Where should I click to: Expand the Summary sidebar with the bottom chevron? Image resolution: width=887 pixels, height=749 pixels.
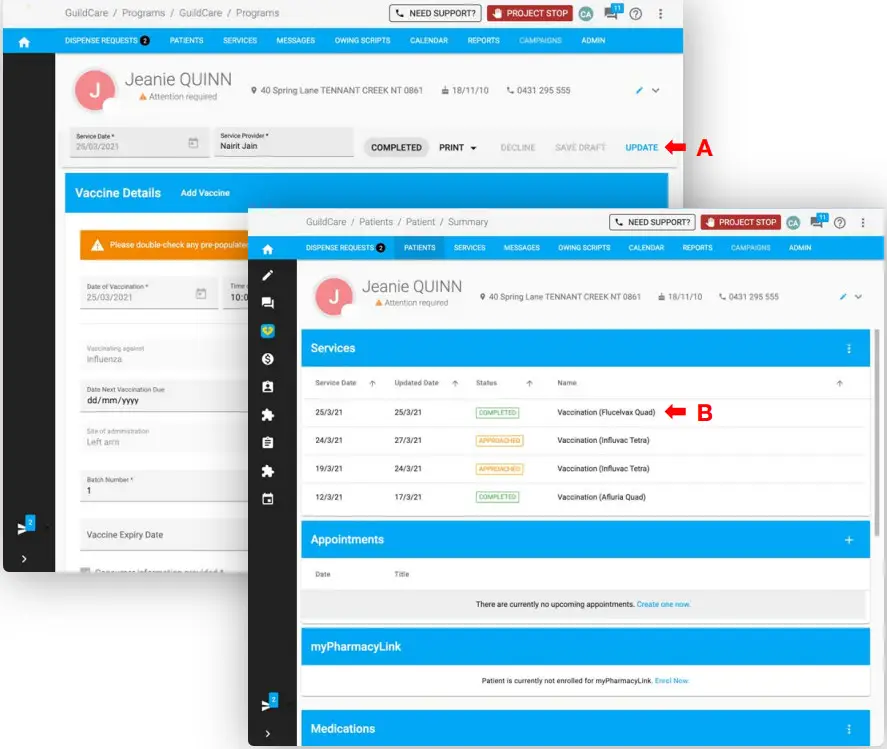click(268, 734)
